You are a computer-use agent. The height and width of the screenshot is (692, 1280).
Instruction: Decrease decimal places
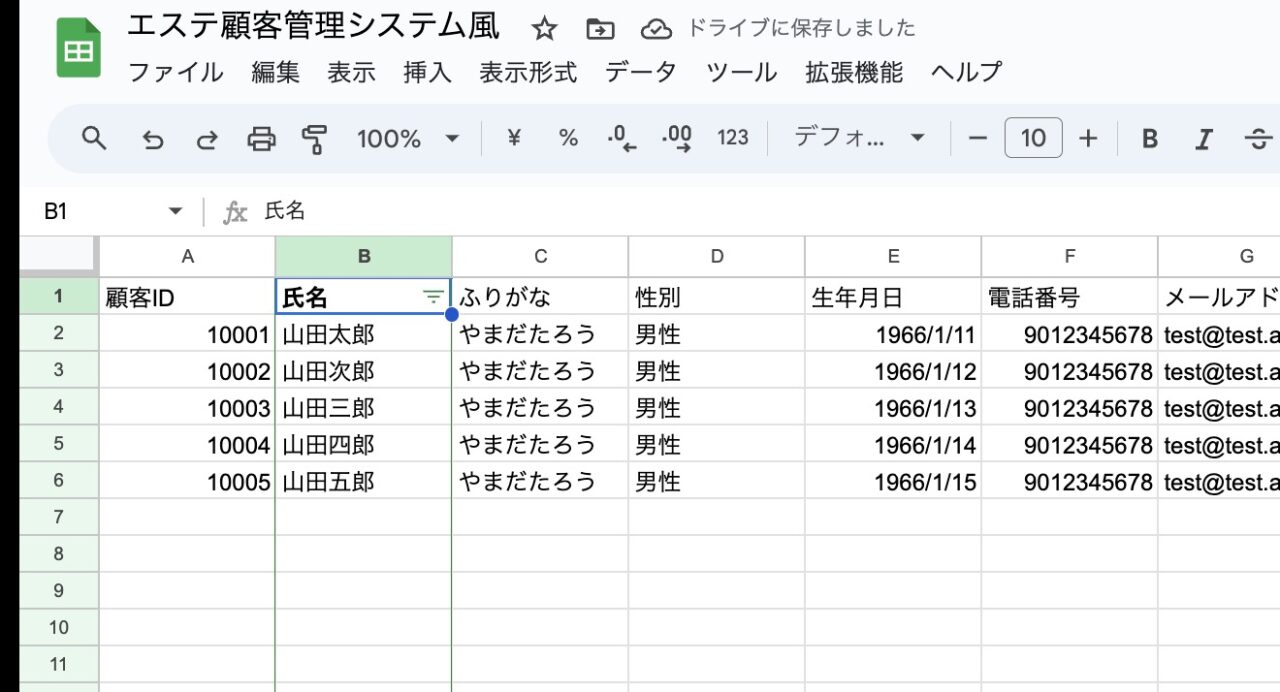[621, 138]
